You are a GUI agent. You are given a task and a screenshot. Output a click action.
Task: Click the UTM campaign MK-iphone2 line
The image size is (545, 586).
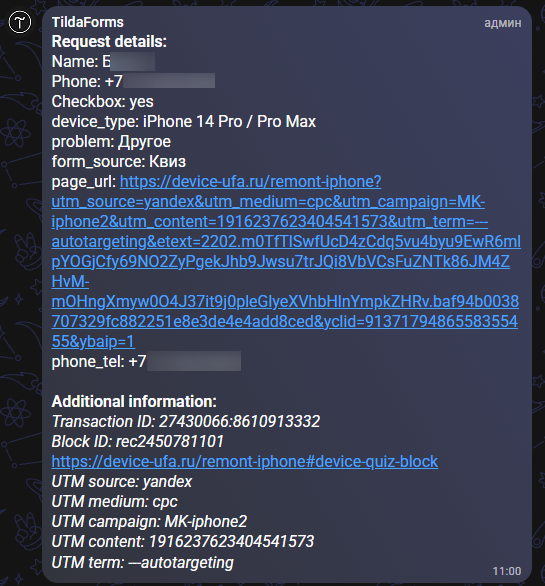149,521
